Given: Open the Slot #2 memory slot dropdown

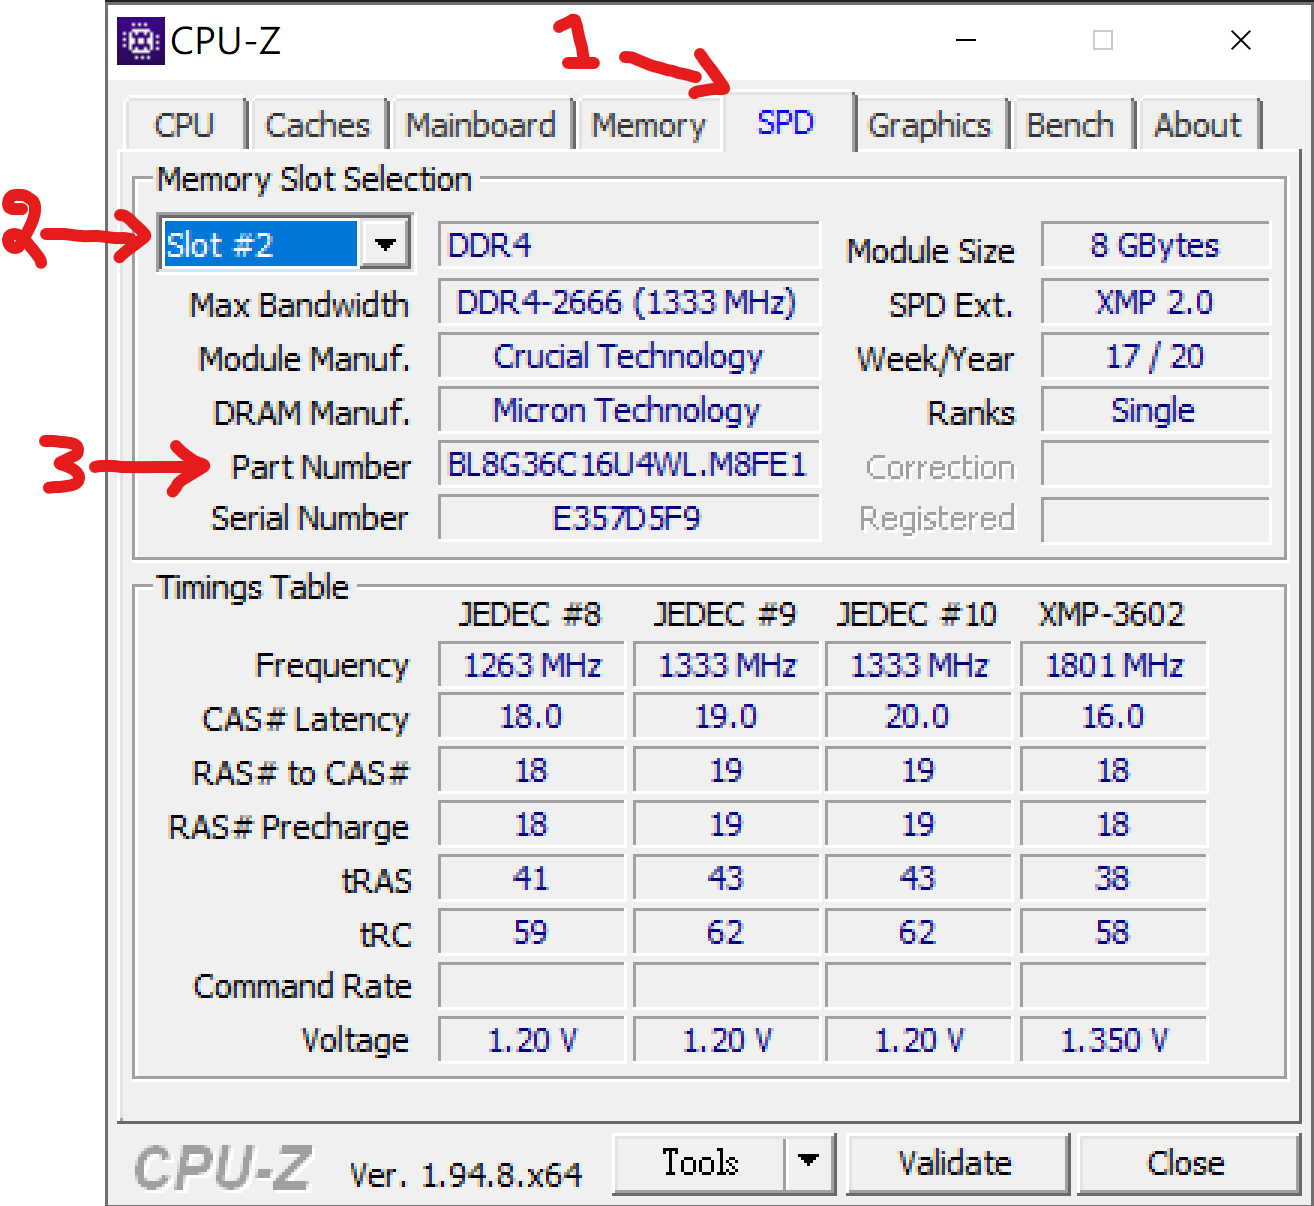Looking at the screenshot, I should 285,243.
